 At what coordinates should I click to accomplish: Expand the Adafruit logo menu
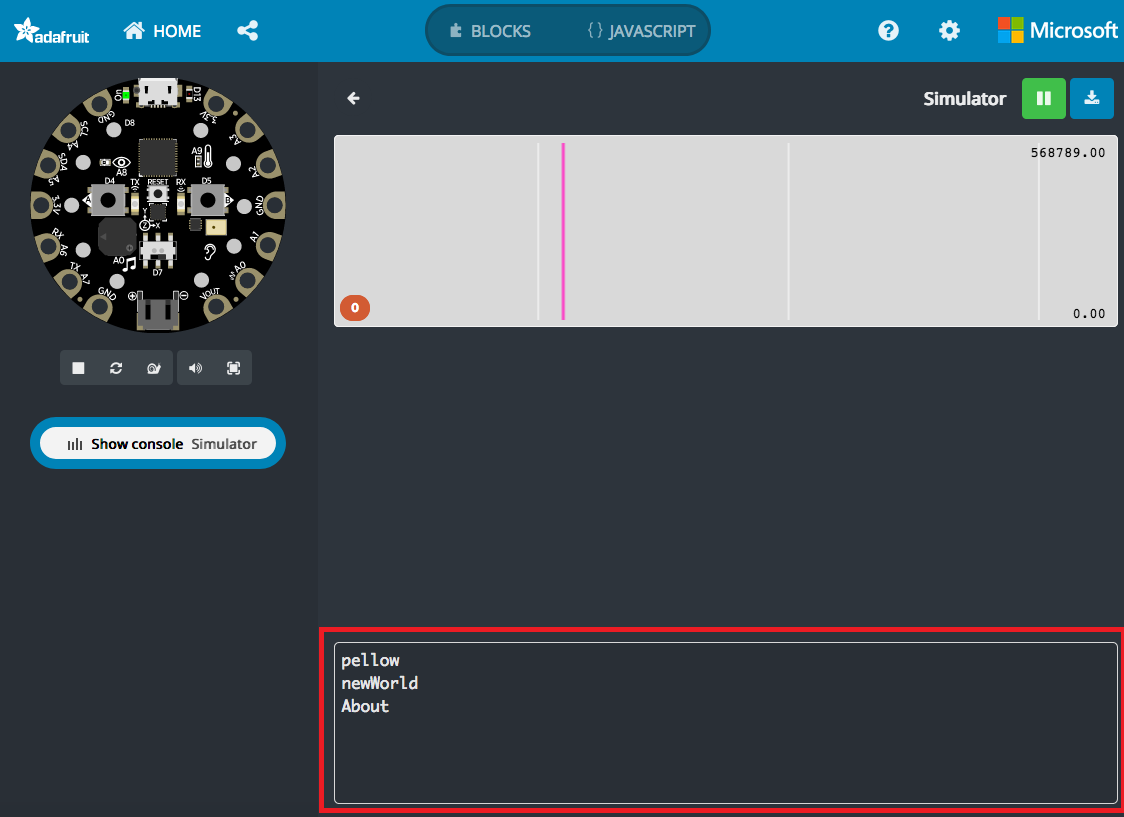coord(50,30)
